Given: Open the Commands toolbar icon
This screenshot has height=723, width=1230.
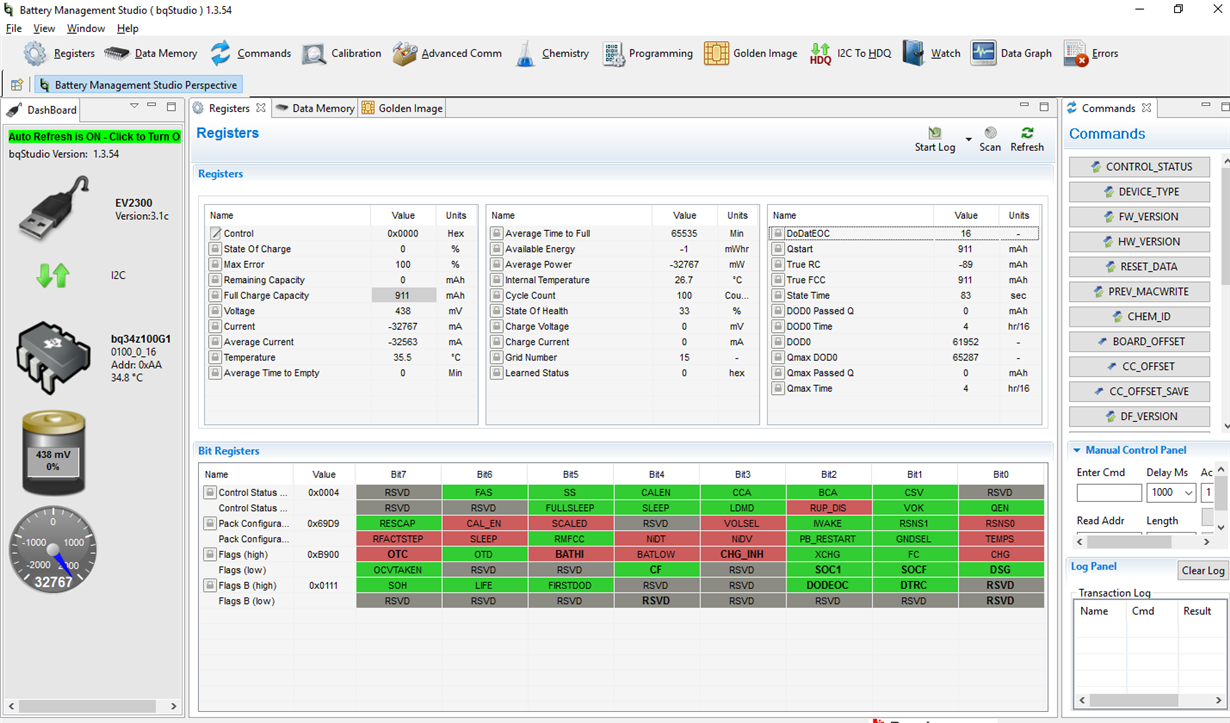Looking at the screenshot, I should pyautogui.click(x=250, y=53).
